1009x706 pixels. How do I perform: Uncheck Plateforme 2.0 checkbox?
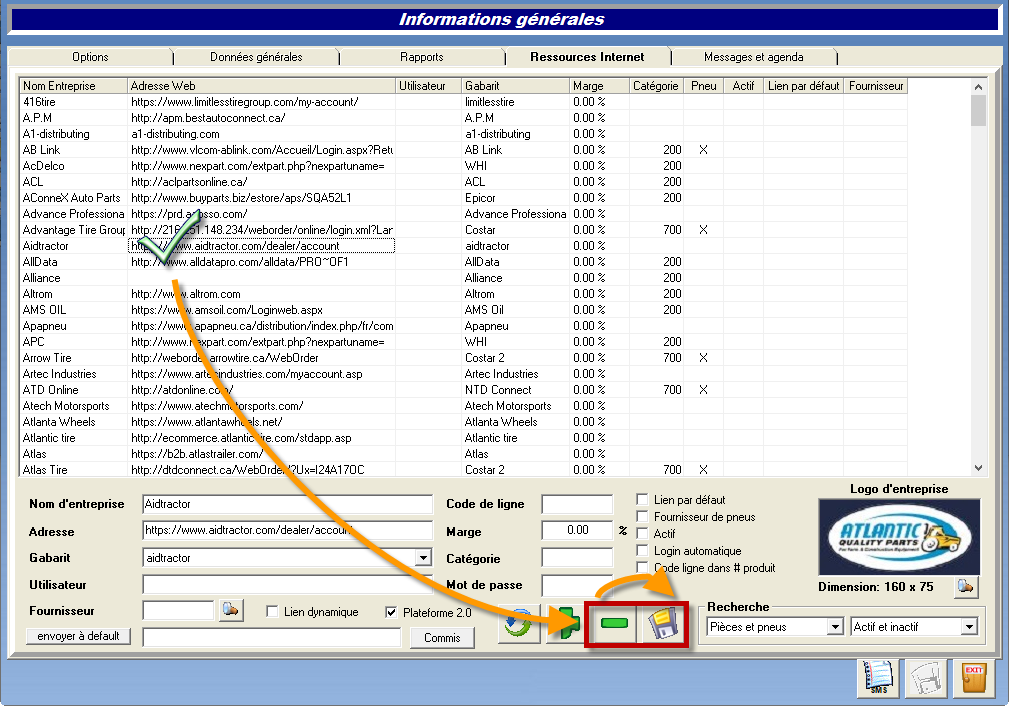tap(391, 612)
